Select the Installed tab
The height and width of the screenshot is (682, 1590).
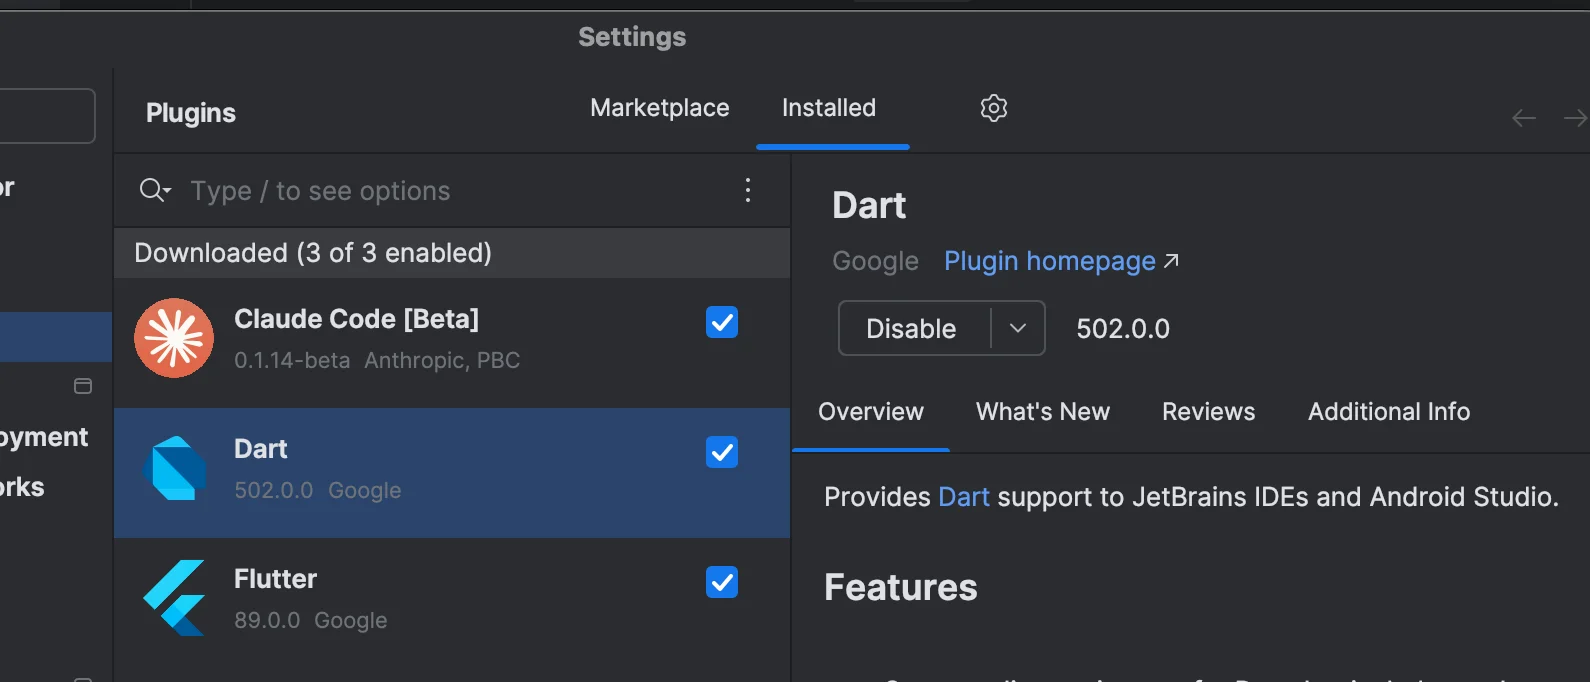click(828, 108)
